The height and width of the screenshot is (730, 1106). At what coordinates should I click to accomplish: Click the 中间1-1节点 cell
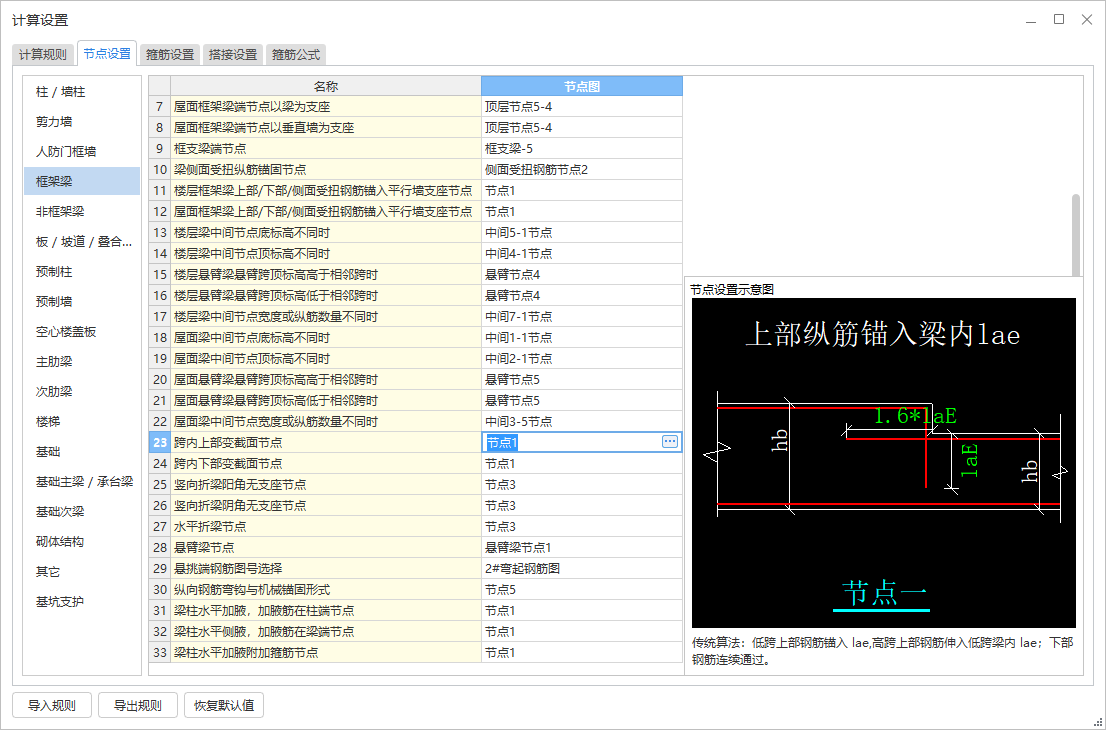[582, 337]
